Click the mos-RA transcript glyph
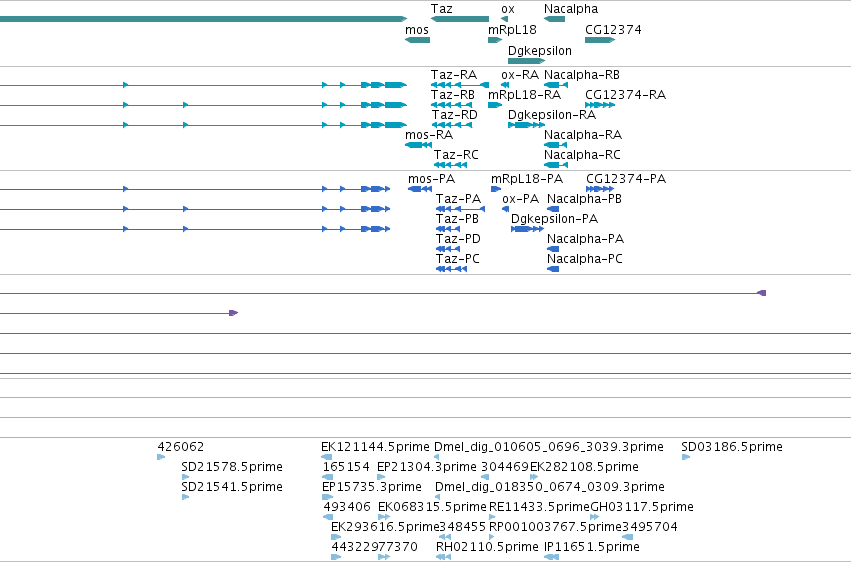851x562 pixels. point(418,145)
